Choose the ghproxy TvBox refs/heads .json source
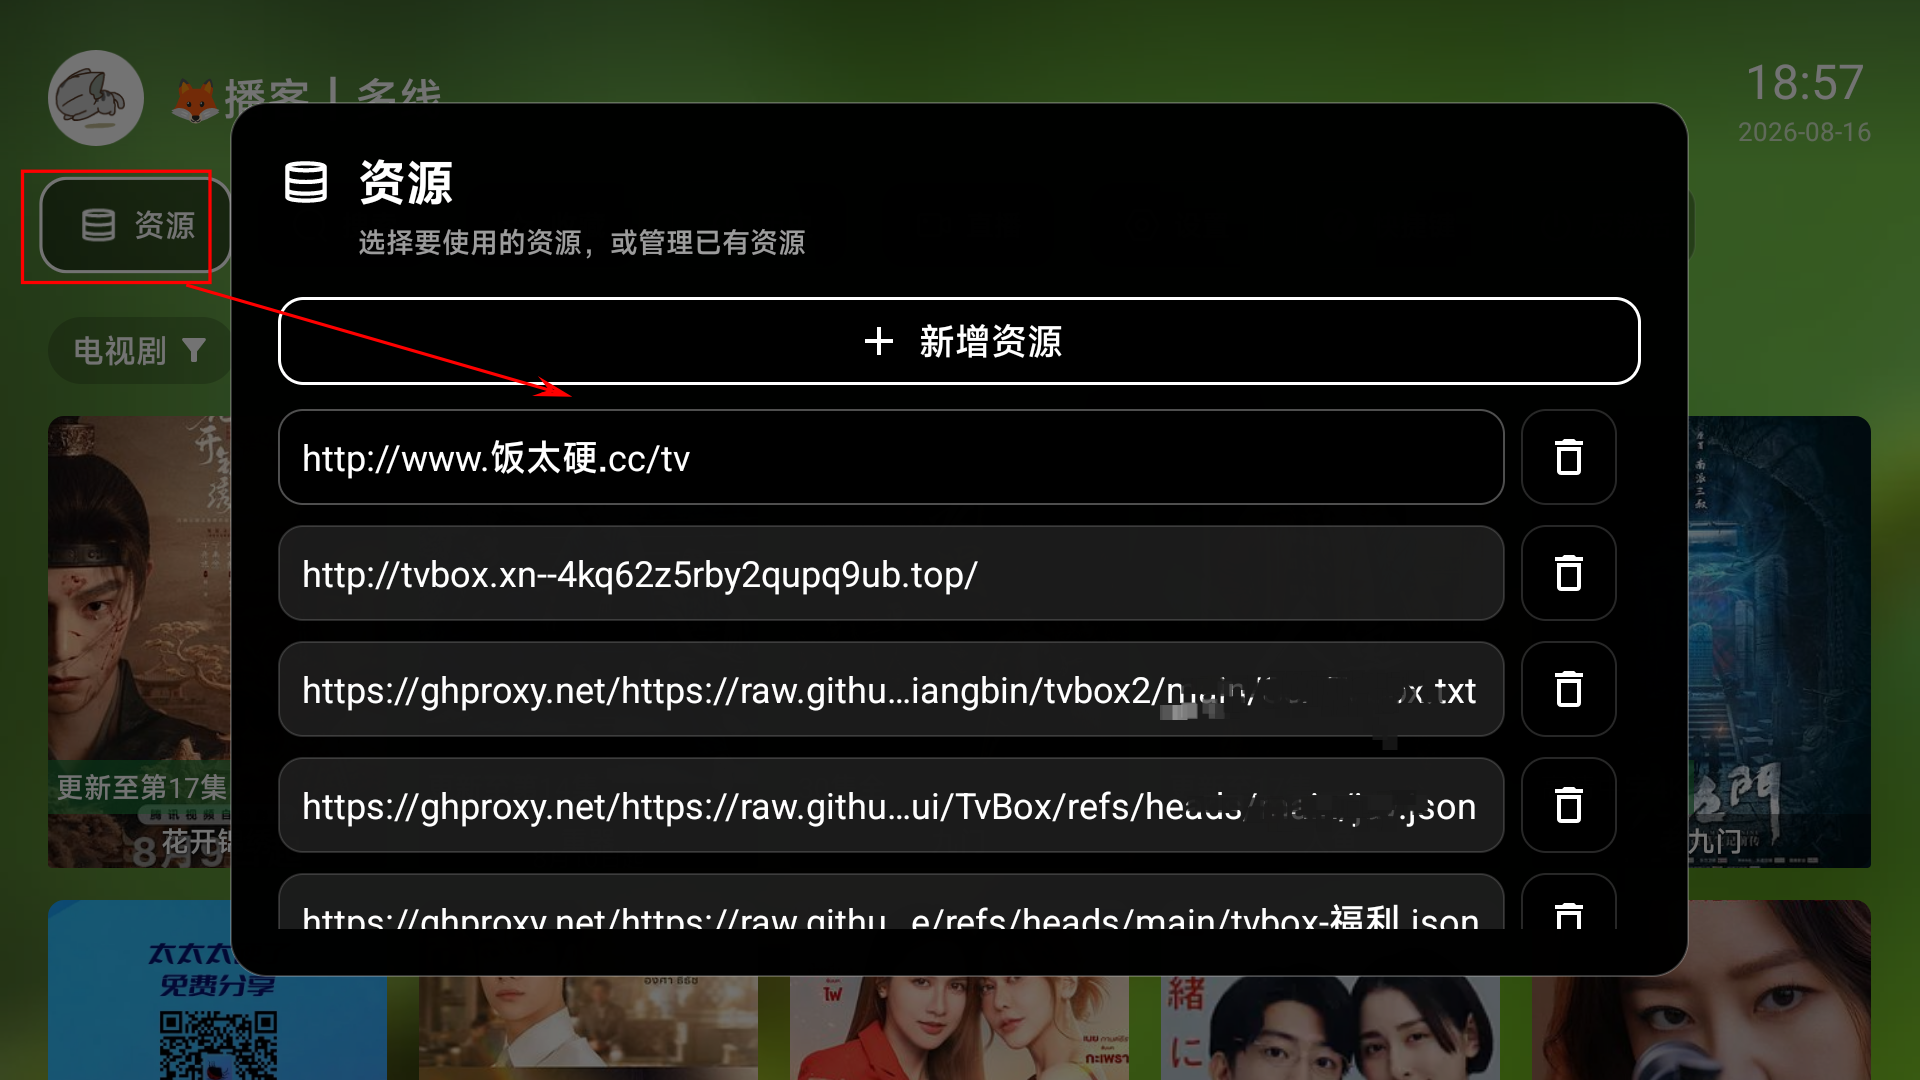 (891, 805)
